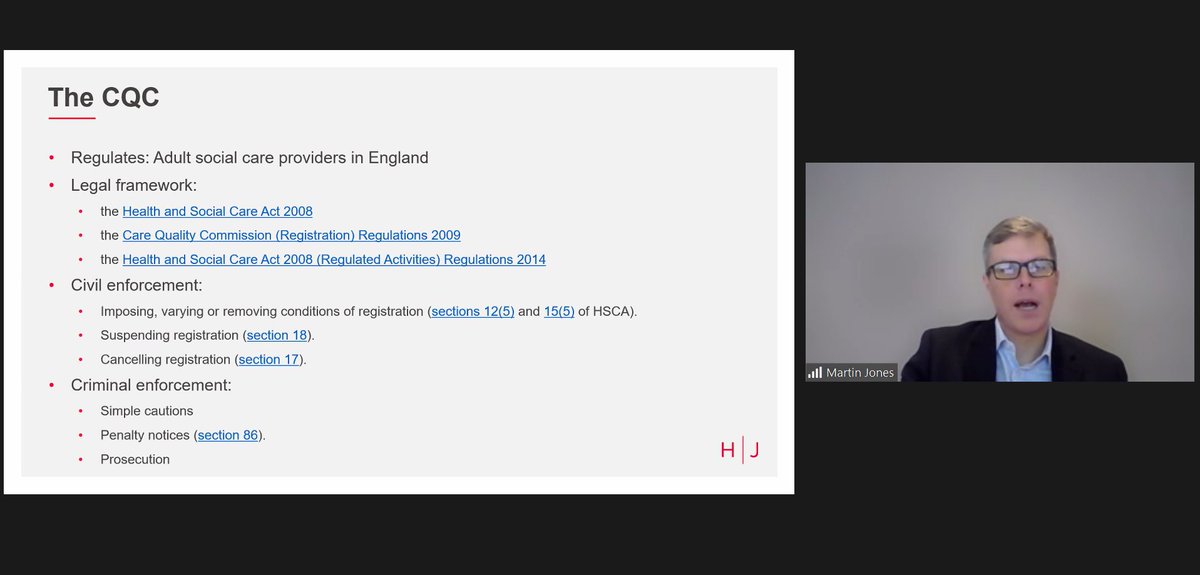
Task: Click the Martin Jones name label
Action: click(x=860, y=372)
